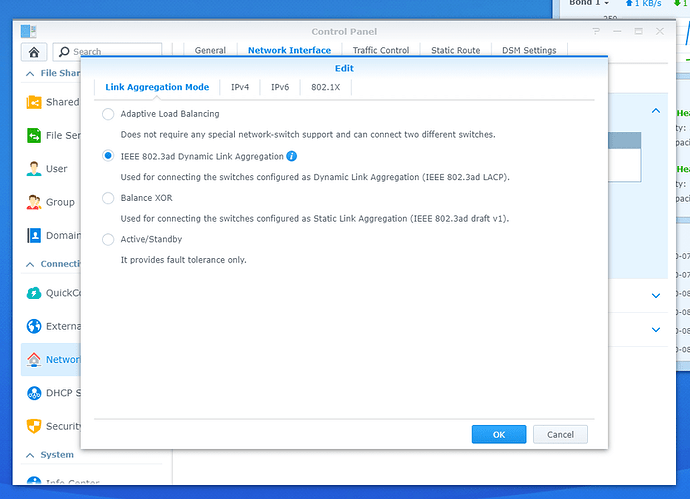The width and height of the screenshot is (690, 499).
Task: Collapse the Connectivity section
Action: (x=30, y=264)
